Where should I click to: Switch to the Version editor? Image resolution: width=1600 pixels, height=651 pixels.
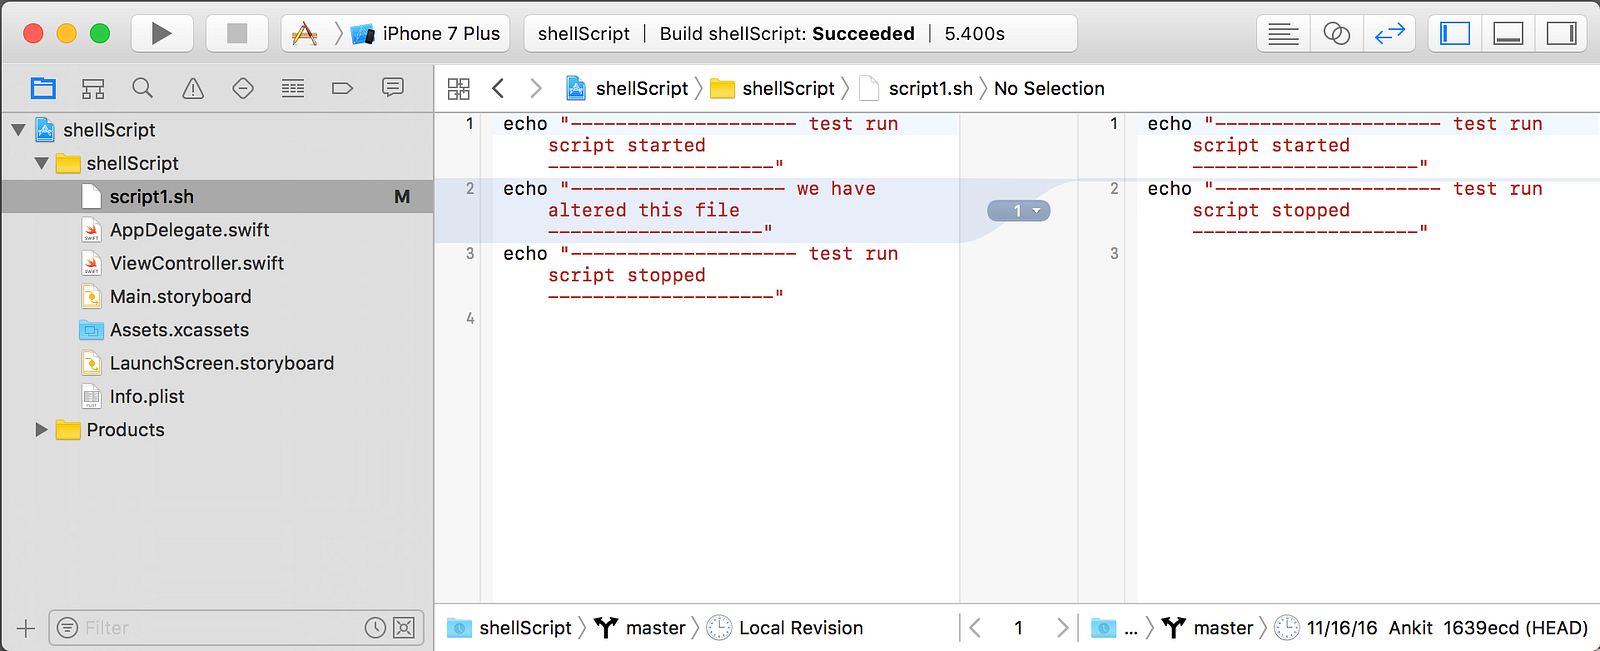point(1389,33)
